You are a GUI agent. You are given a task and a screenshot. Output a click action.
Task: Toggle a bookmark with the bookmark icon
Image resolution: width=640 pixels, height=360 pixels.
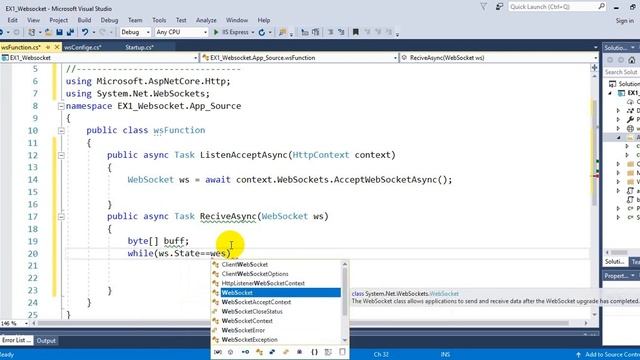coord(356,32)
